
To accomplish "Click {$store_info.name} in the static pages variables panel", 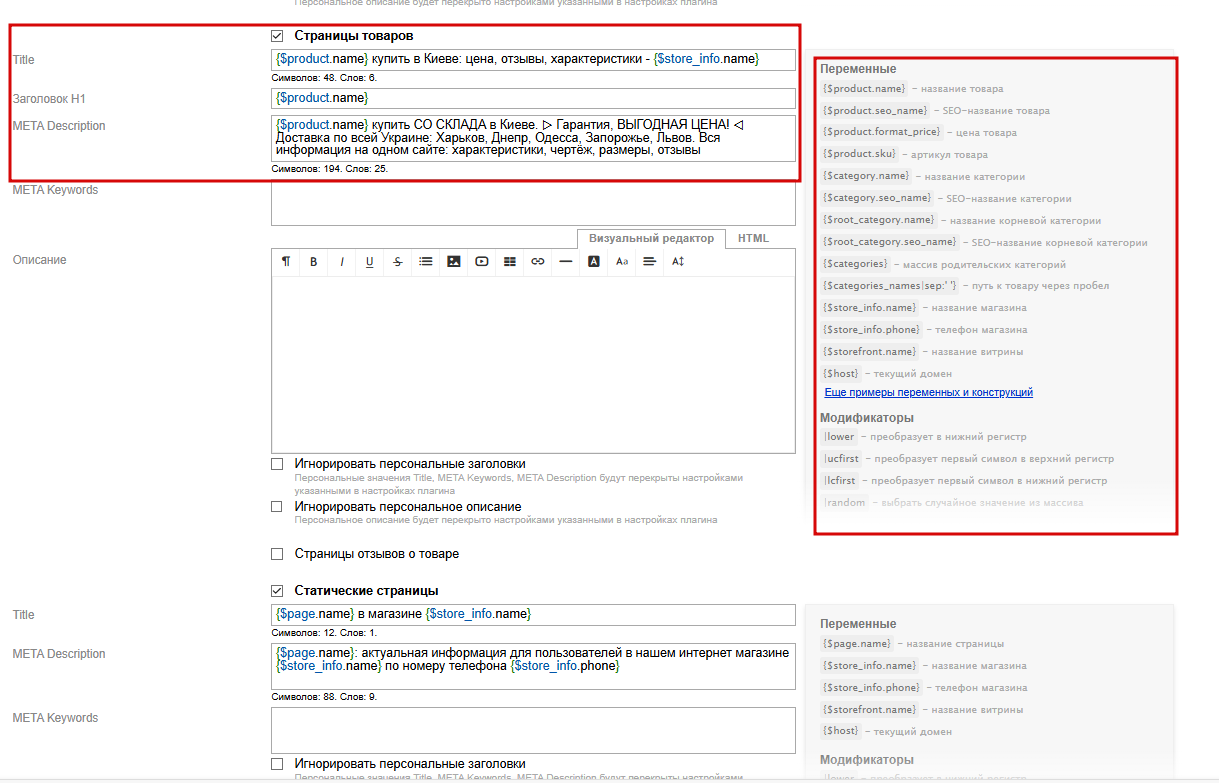I will pos(869,666).
